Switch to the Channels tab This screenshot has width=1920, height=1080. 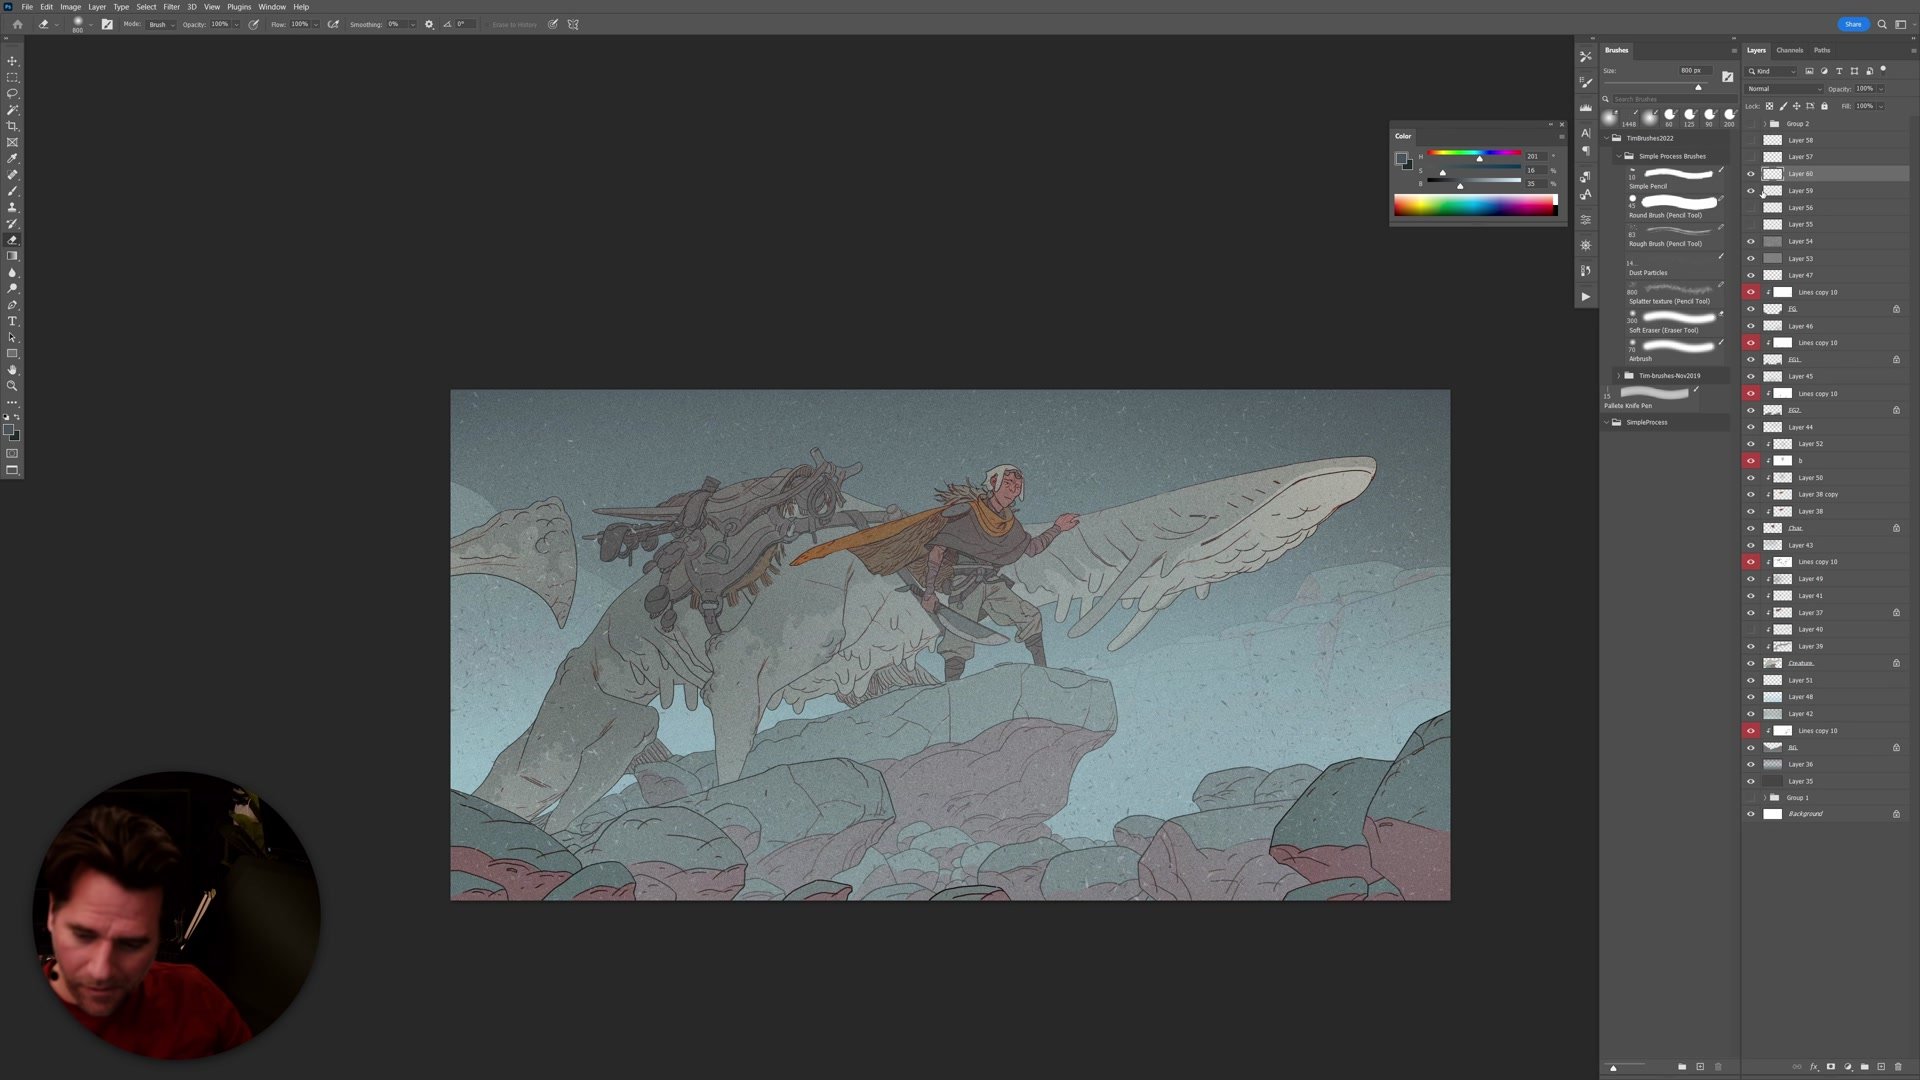(x=1789, y=50)
